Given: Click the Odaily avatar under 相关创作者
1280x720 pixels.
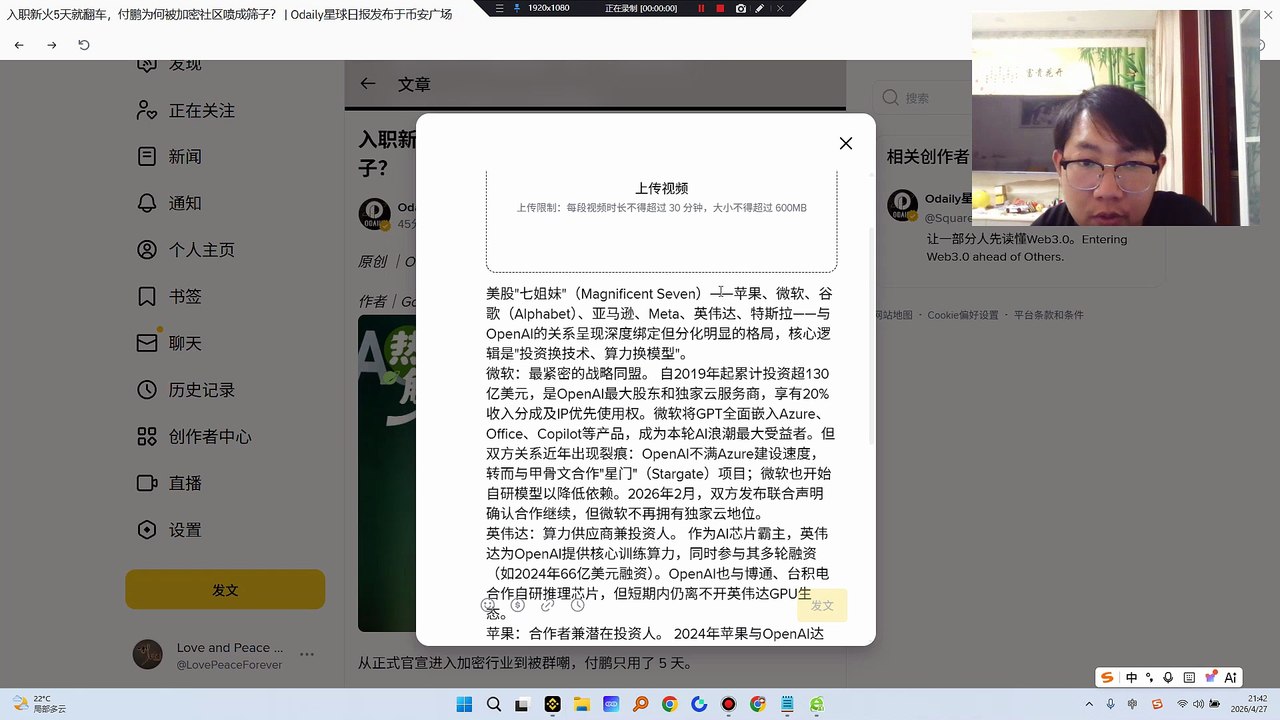Looking at the screenshot, I should 903,205.
